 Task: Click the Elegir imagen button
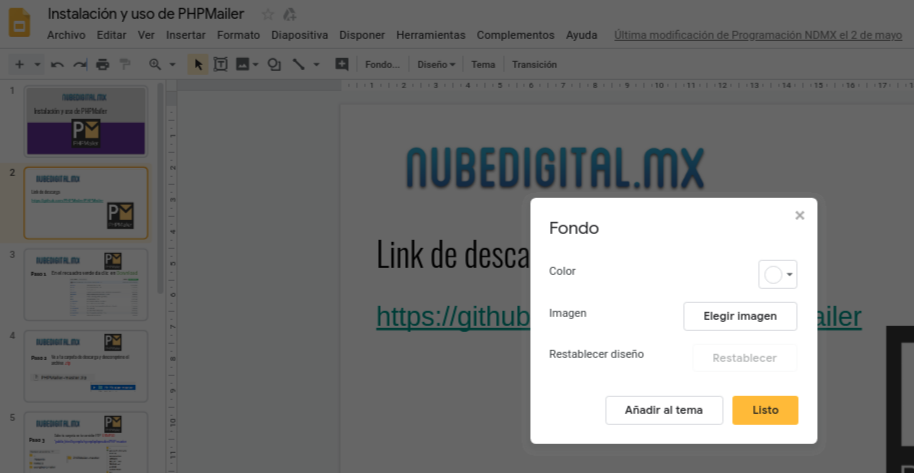(740, 316)
